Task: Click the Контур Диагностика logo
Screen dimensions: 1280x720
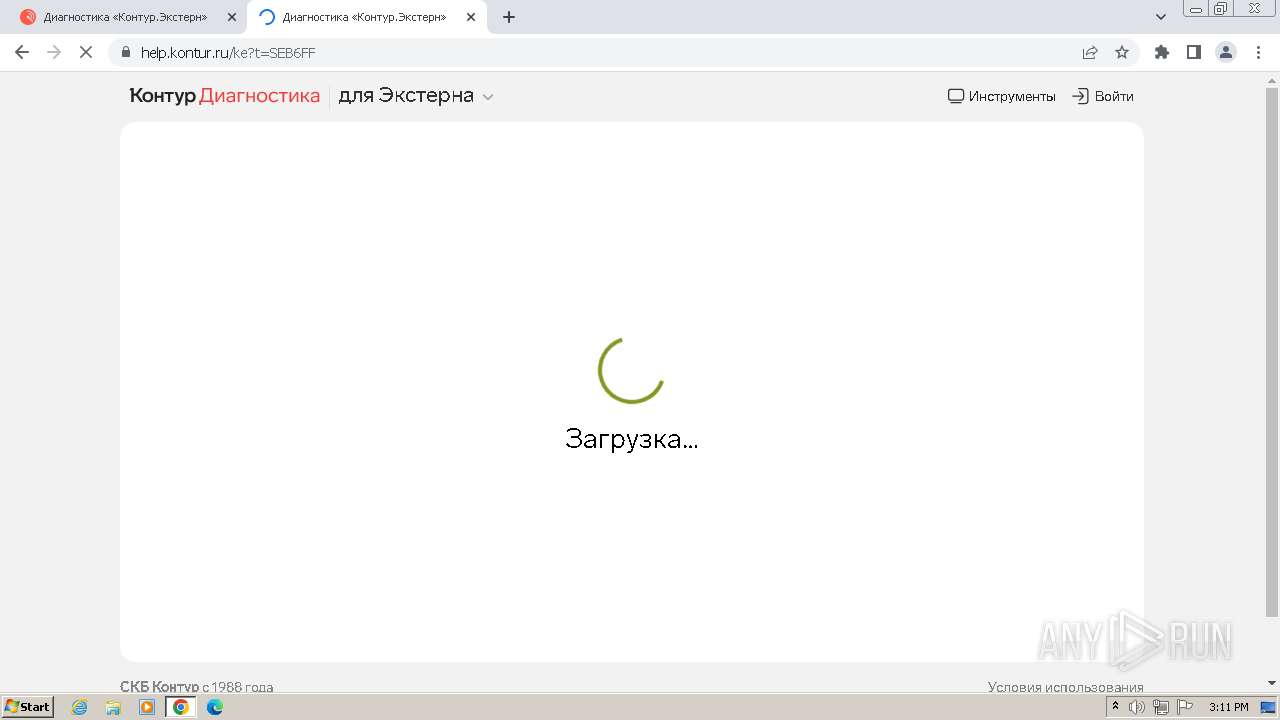Action: [x=225, y=96]
